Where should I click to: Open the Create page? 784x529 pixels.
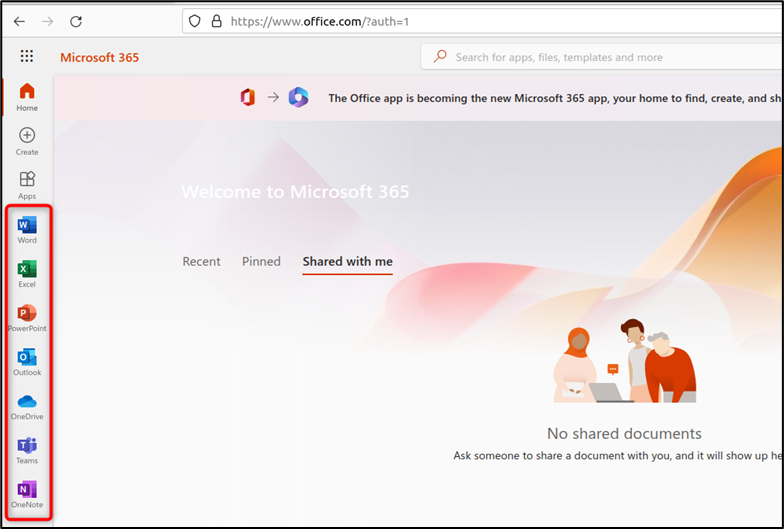pos(27,142)
